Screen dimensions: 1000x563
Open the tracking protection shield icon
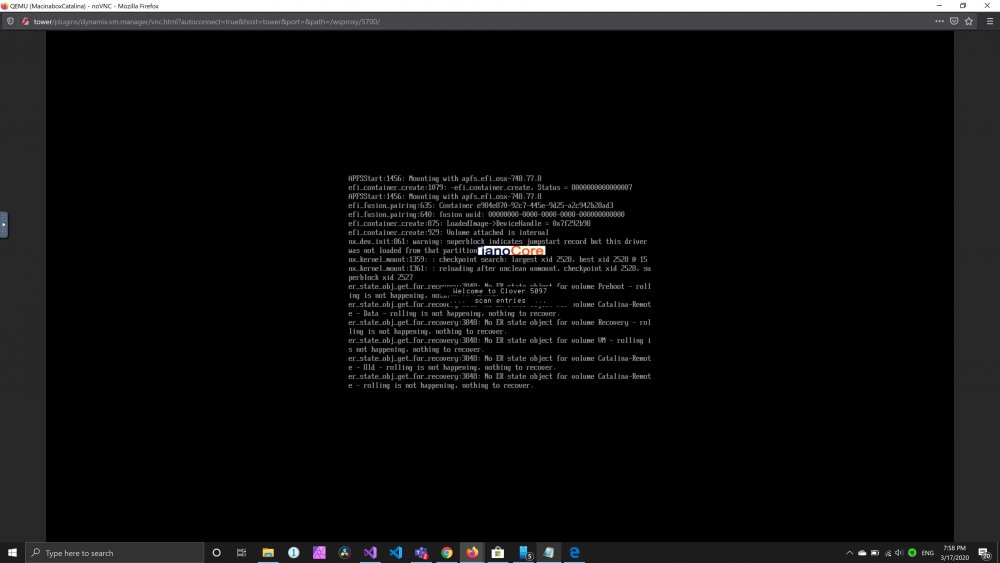tap(10, 22)
